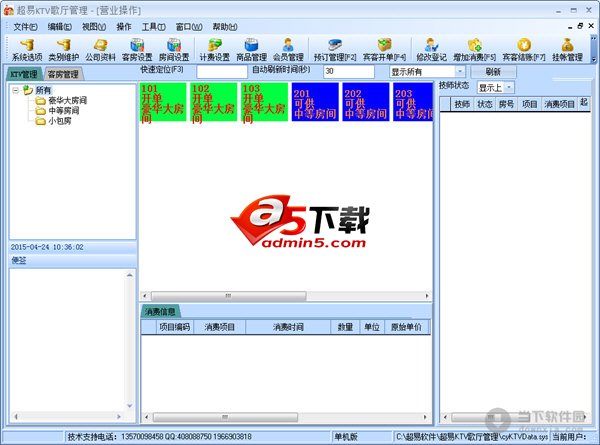This screenshot has height=445, width=600.
Task: Collapse the 所有 tree node
Action: pos(16,90)
